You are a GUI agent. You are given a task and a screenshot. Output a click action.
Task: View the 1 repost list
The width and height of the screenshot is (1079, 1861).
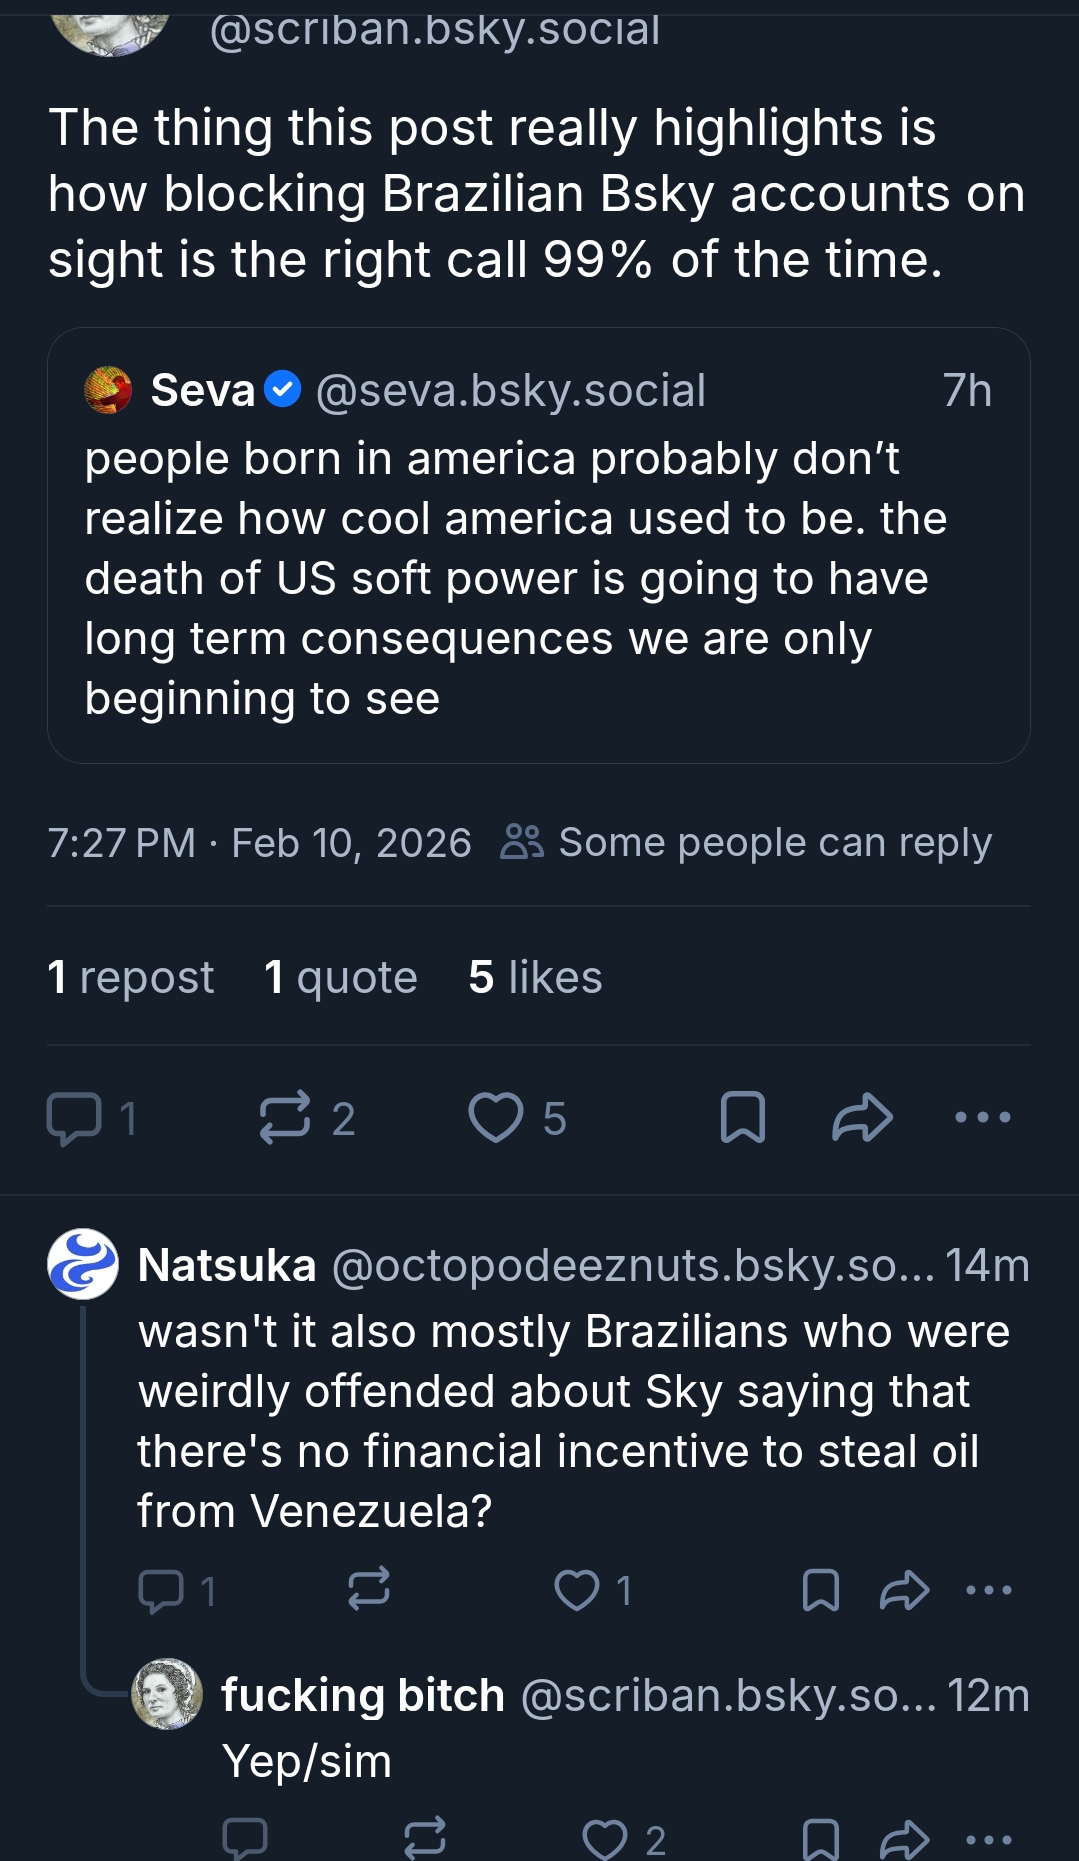131,977
